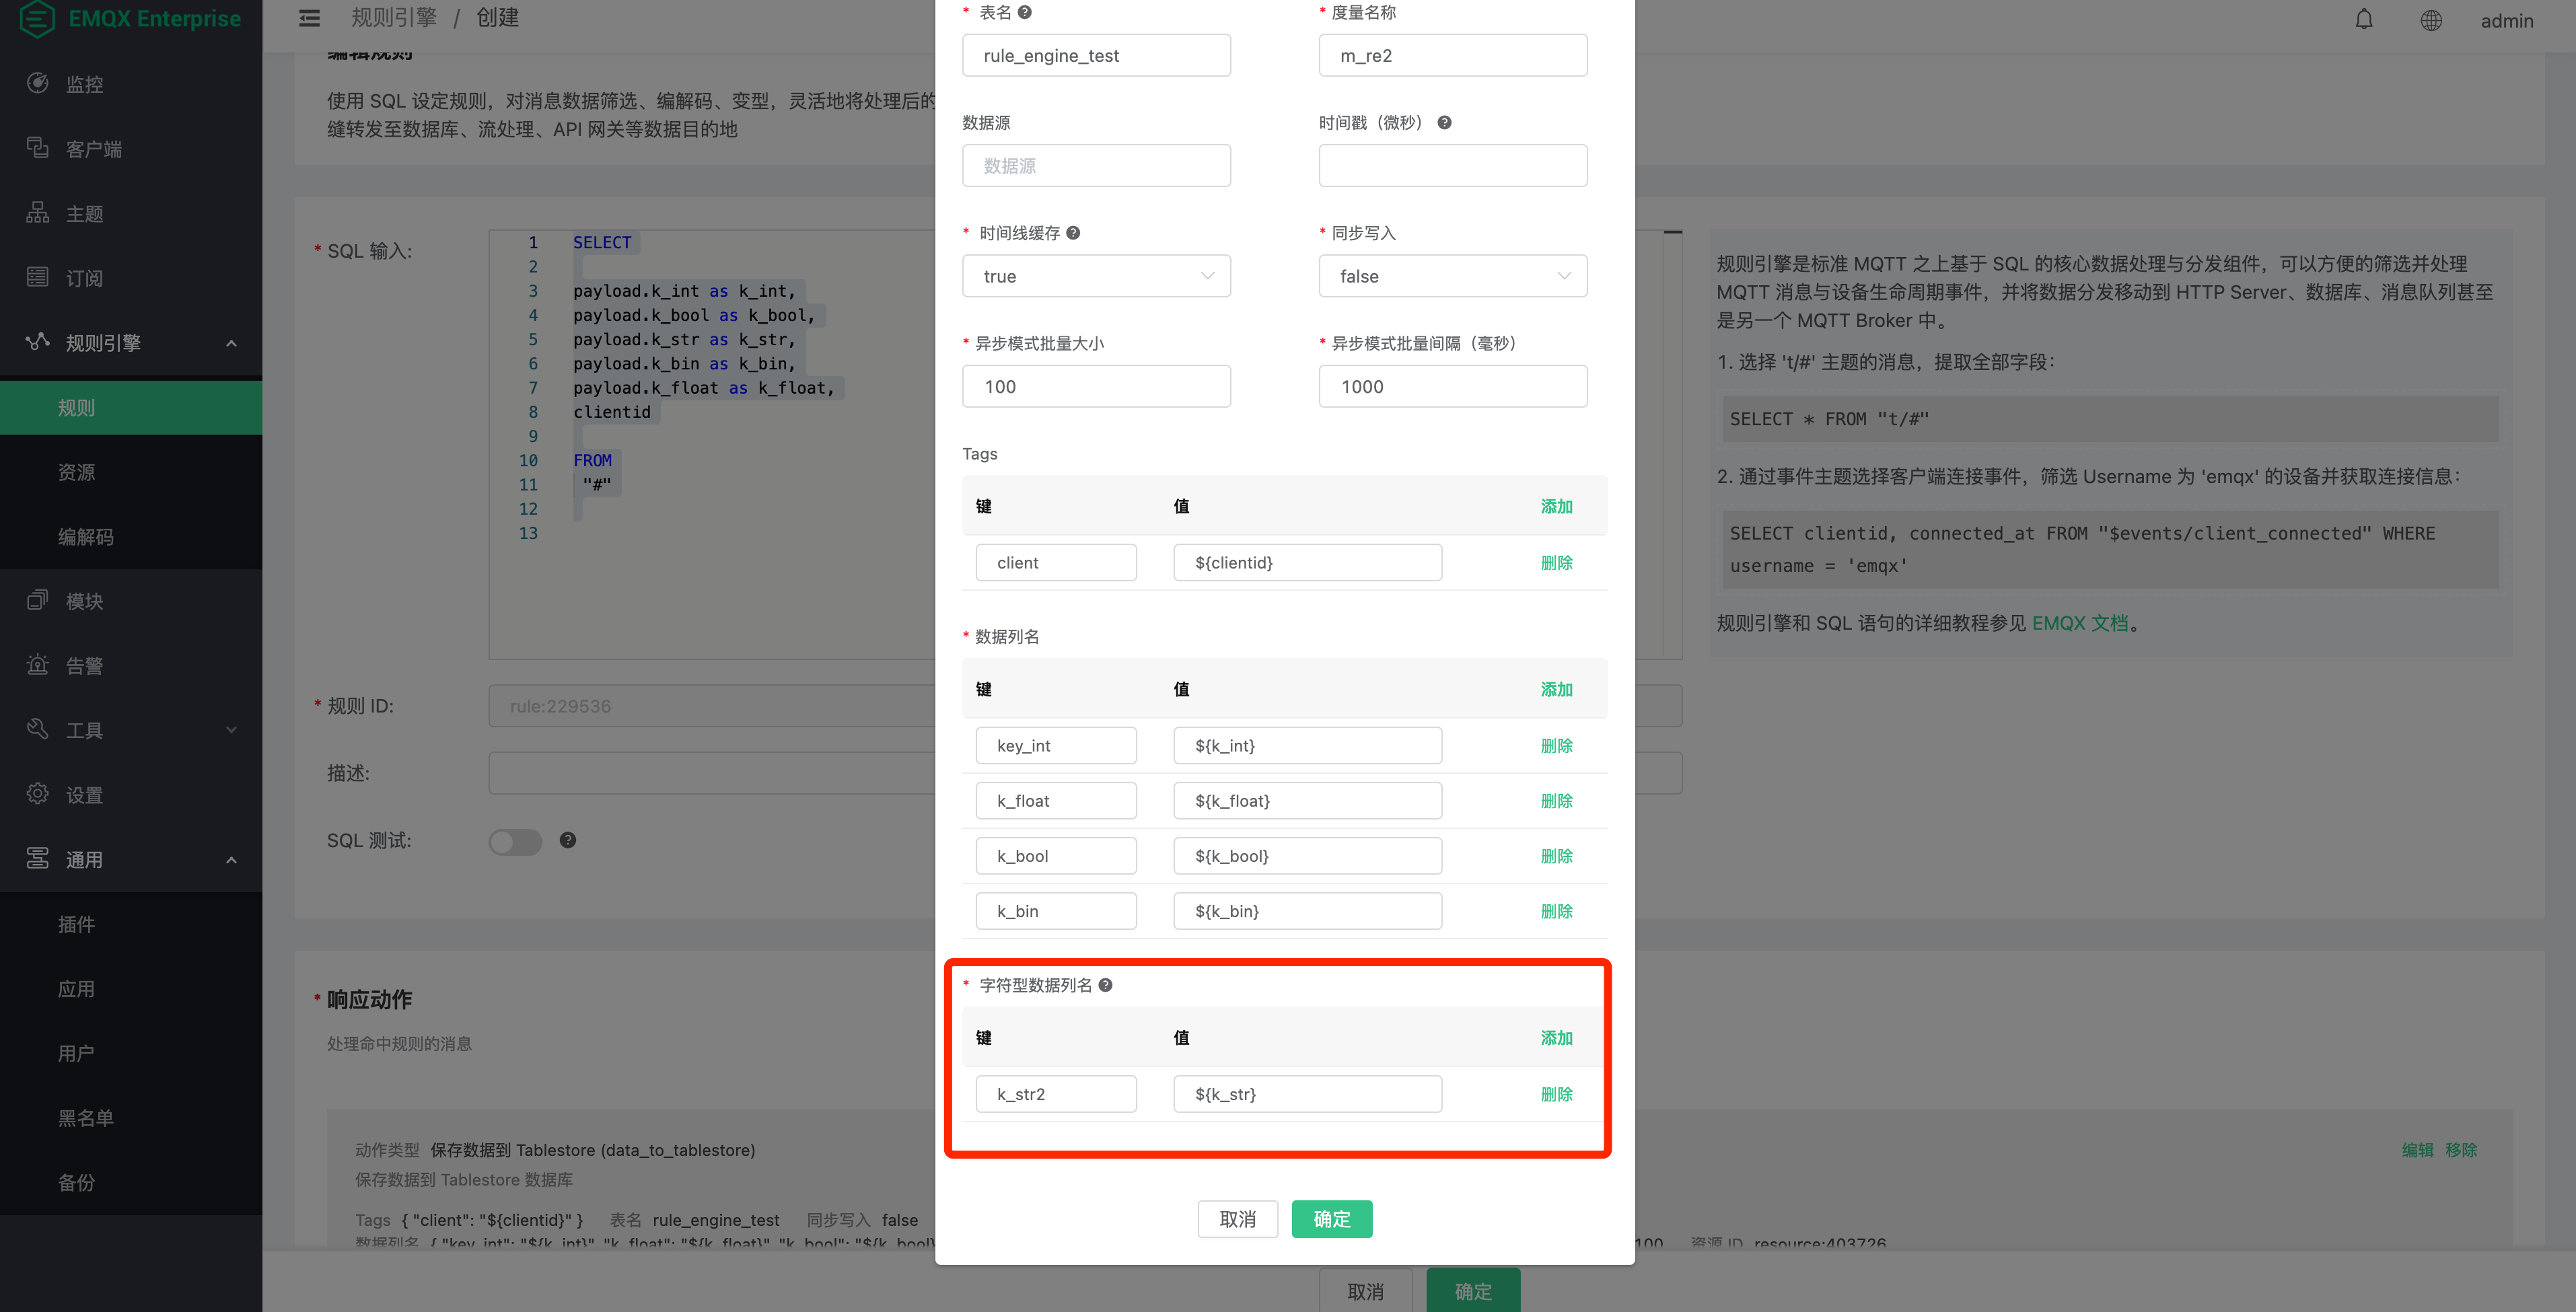Screen dimensions: 2576x1312
Task: Click help icon next to SQL 测试 toggle
Action: 567,840
